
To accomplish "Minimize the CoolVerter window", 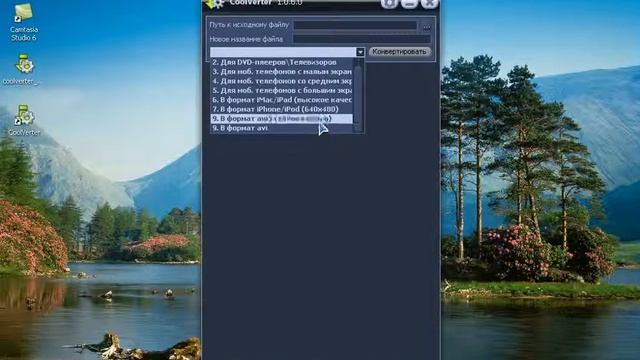I will 409,4.
